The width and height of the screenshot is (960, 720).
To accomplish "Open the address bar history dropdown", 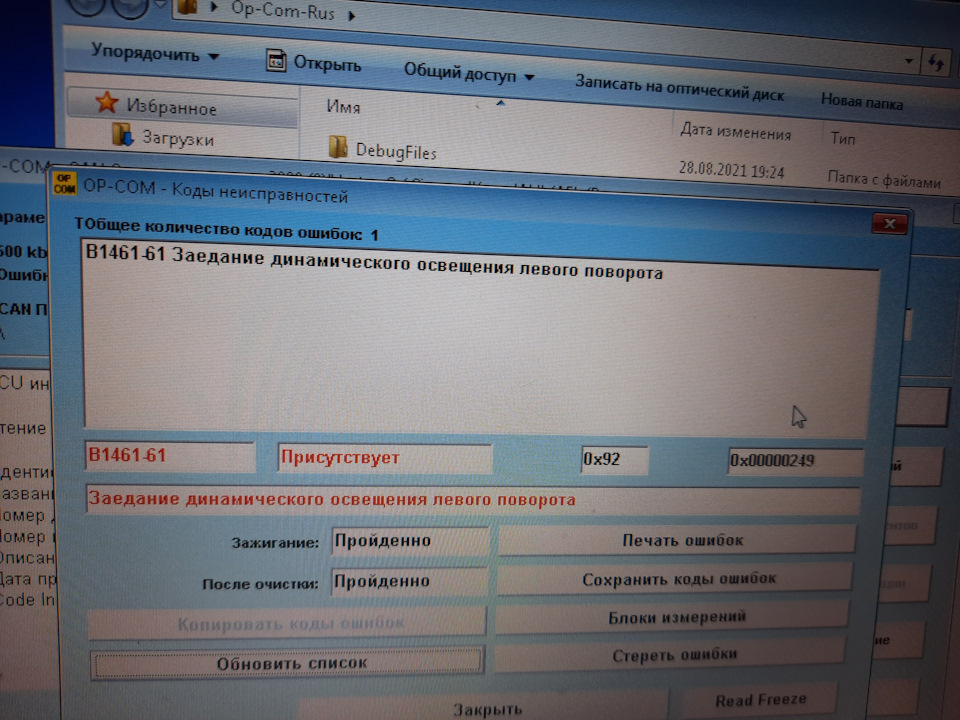I will 909,61.
